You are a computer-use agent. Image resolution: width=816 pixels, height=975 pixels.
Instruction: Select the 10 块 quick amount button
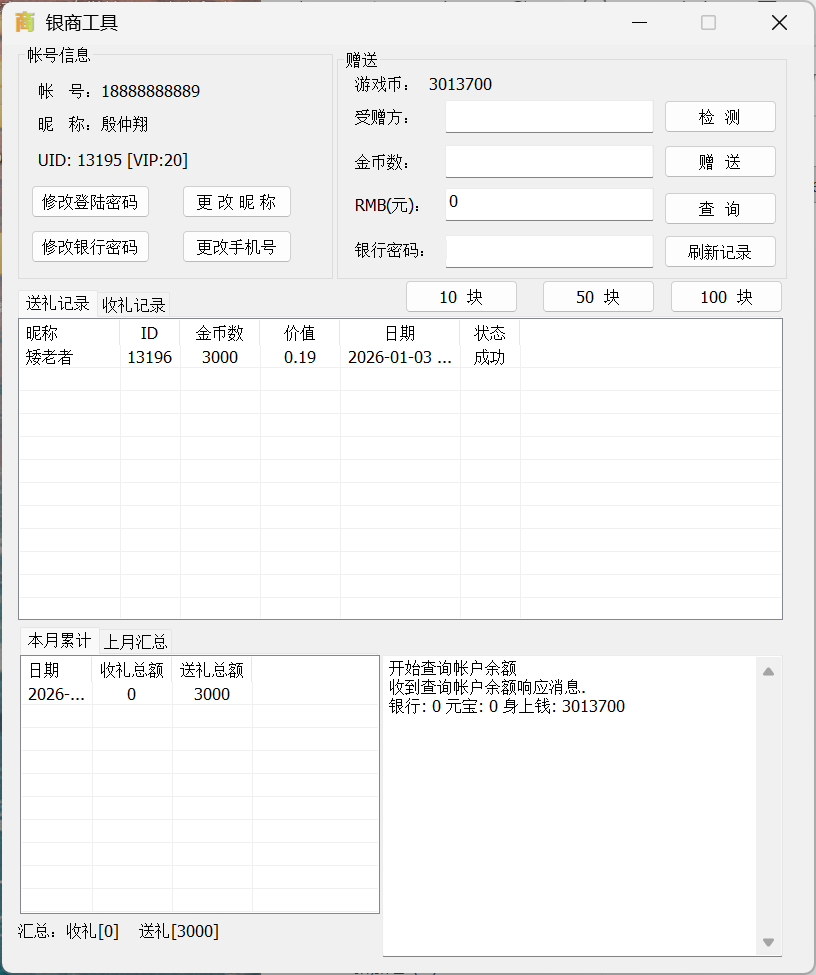pyautogui.click(x=461, y=297)
